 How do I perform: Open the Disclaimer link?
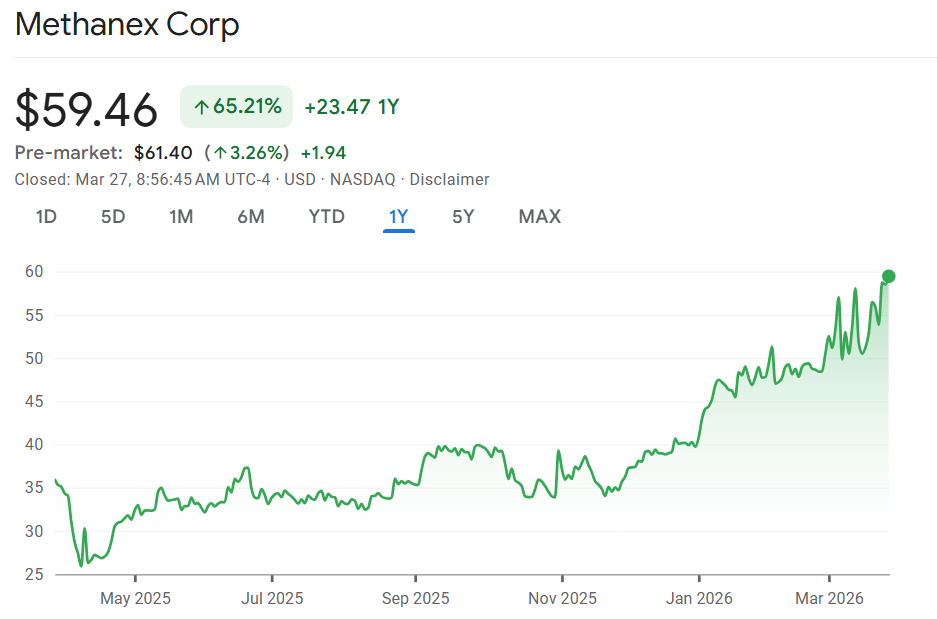coord(449,180)
